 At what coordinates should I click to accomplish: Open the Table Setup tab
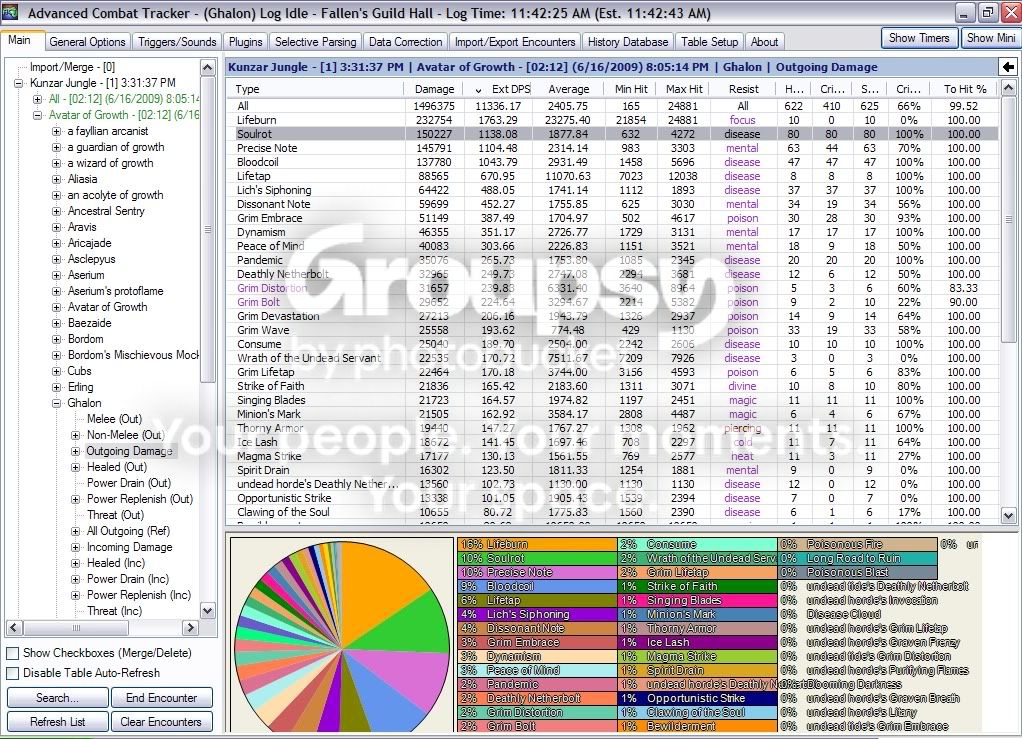point(710,42)
